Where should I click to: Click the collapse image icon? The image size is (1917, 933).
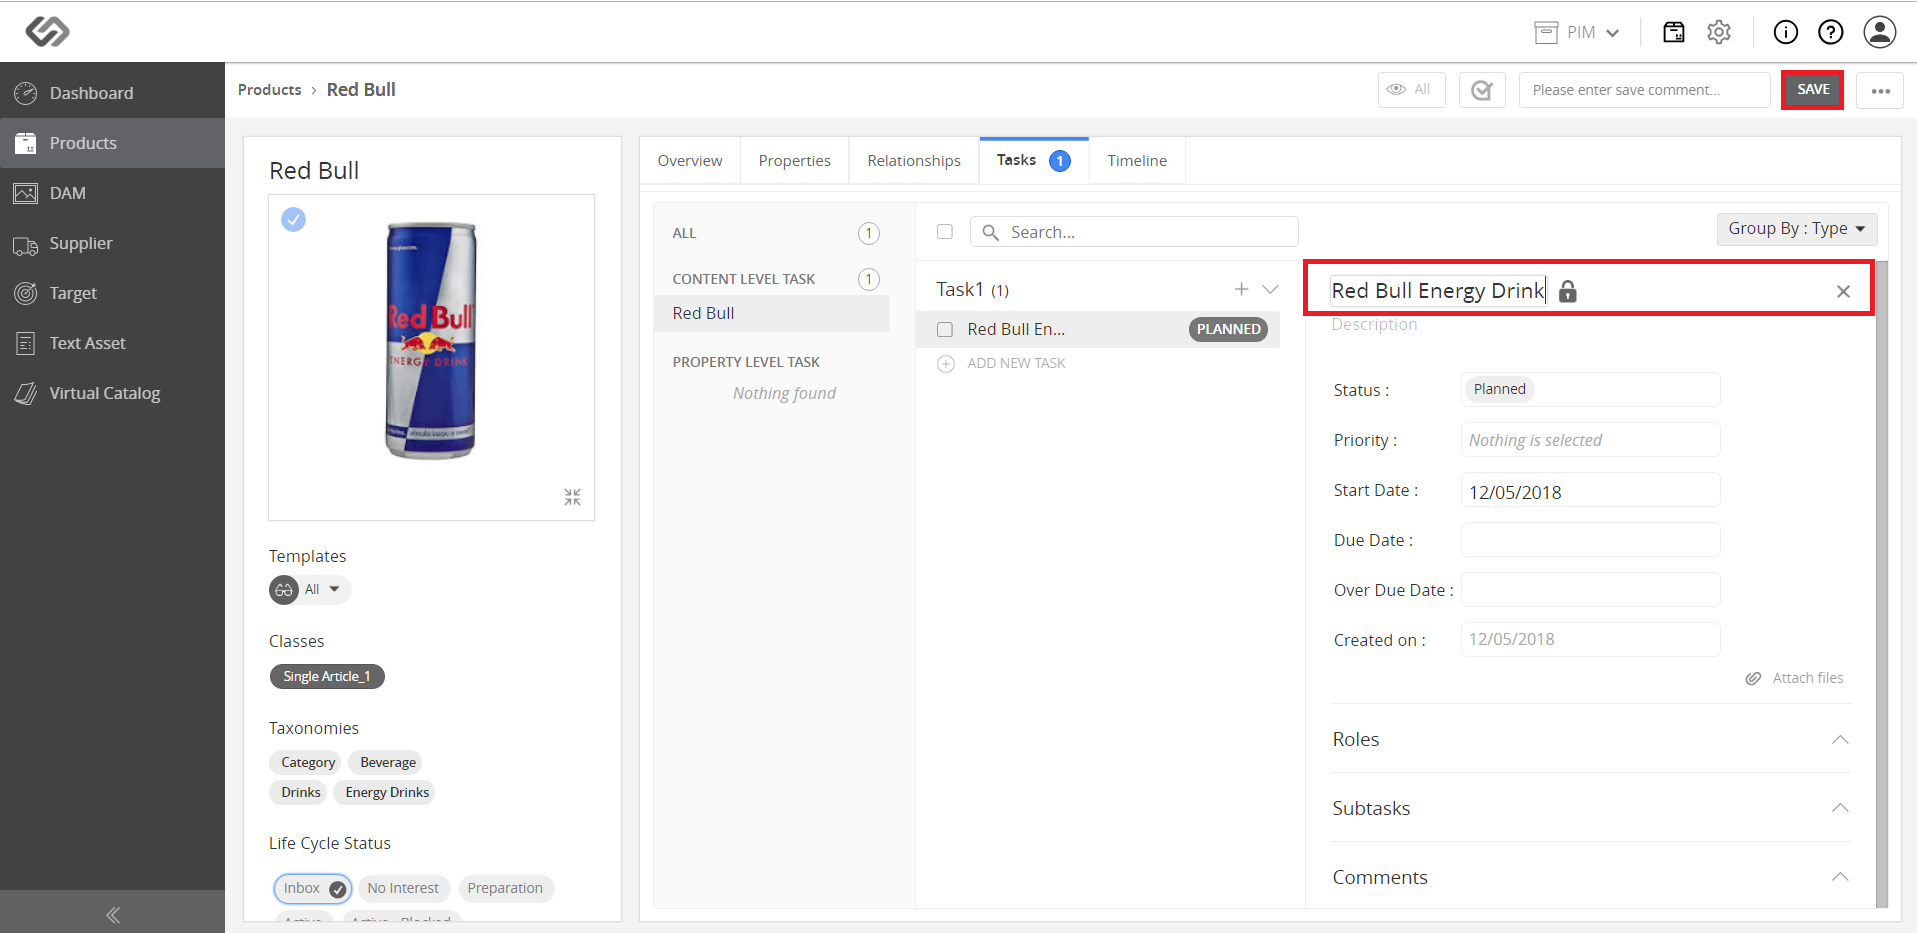(x=572, y=497)
